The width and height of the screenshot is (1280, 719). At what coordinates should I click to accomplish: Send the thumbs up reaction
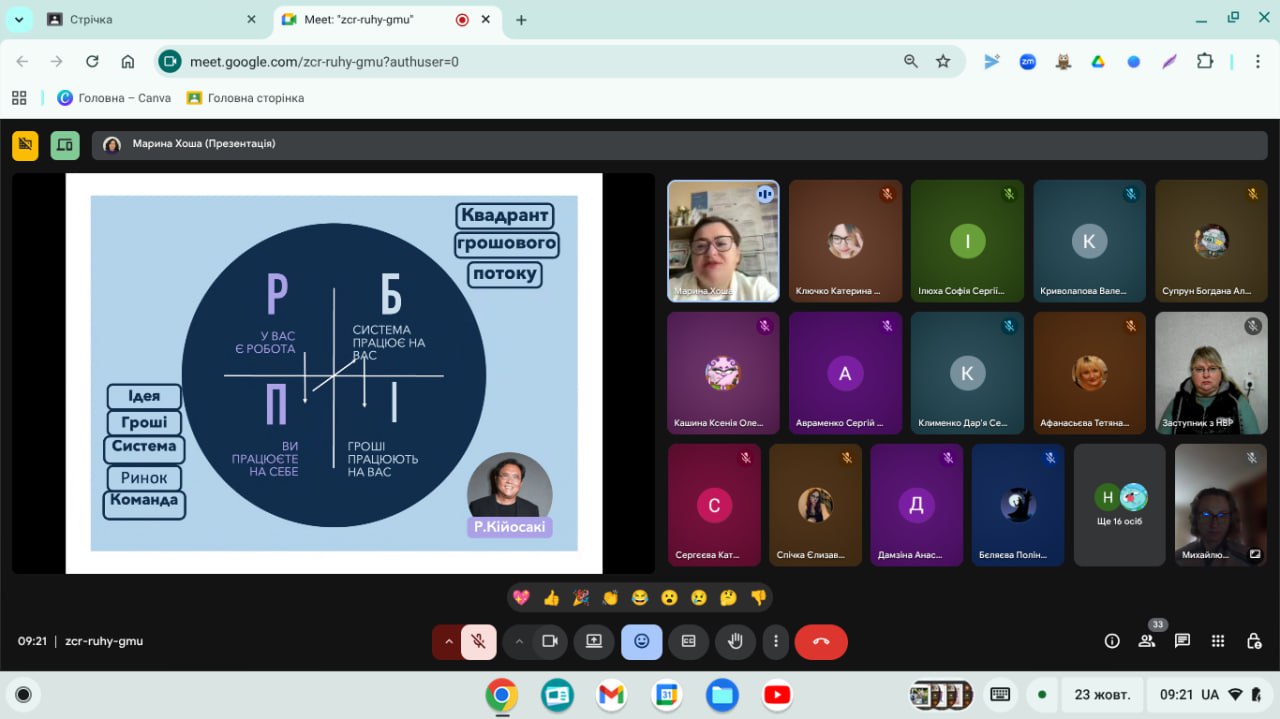(x=551, y=598)
